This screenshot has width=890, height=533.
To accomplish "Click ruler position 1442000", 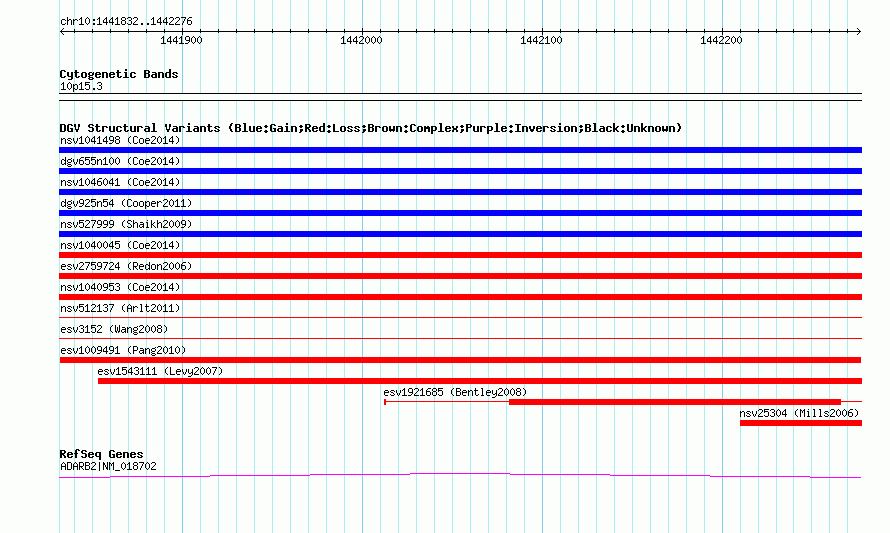I will point(361,40).
